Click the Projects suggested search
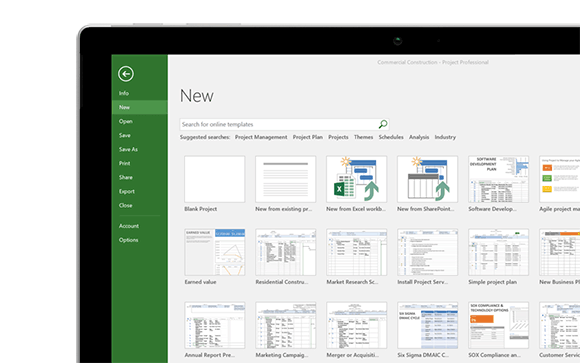This screenshot has height=363, width=580. point(338,137)
